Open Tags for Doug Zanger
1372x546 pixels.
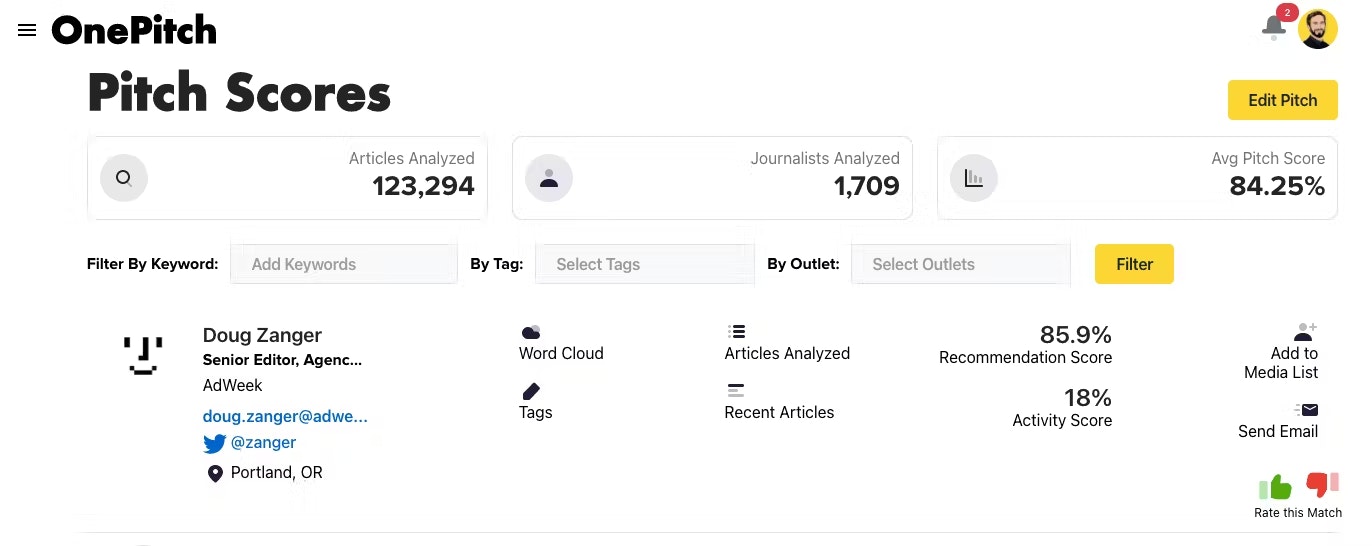pyautogui.click(x=536, y=402)
